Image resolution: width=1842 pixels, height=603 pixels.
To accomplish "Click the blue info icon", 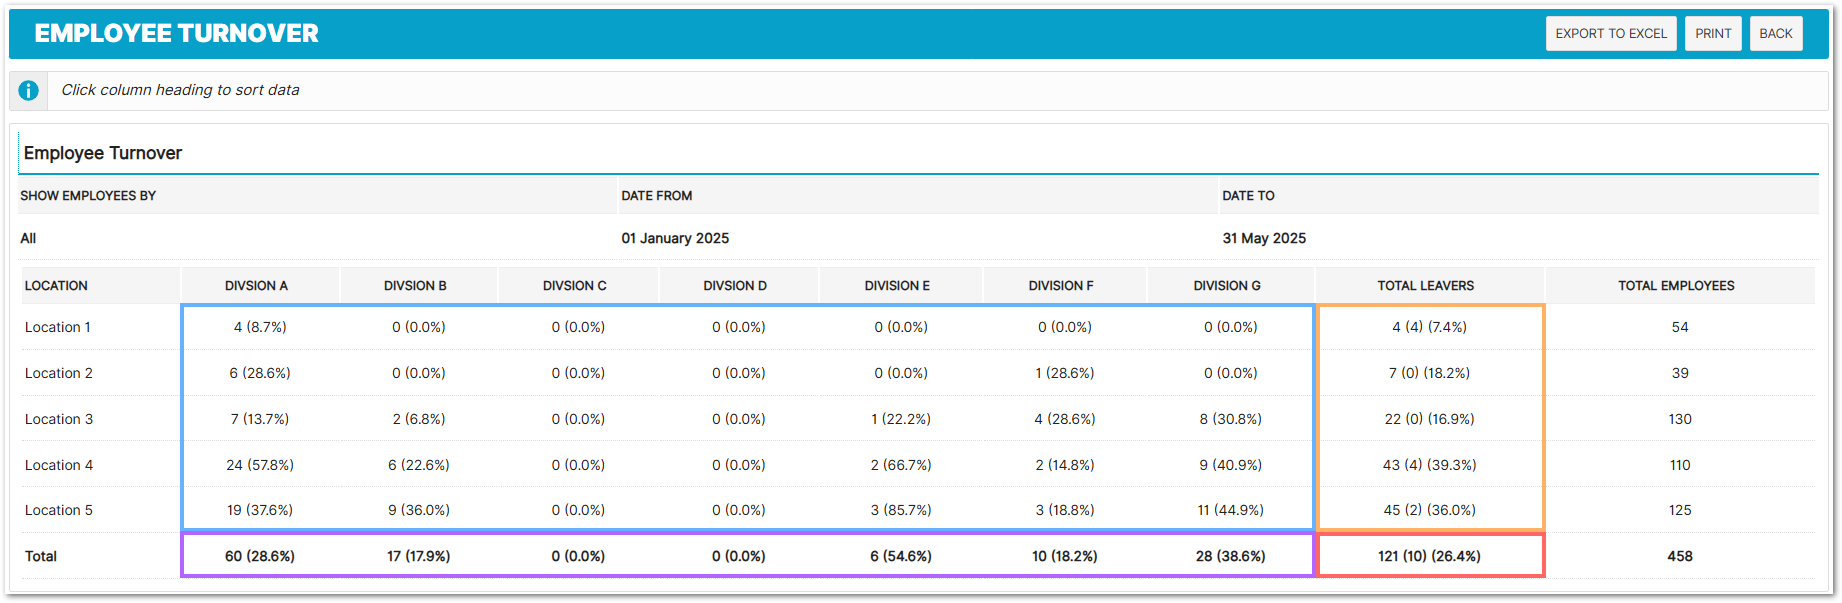I will 29,90.
